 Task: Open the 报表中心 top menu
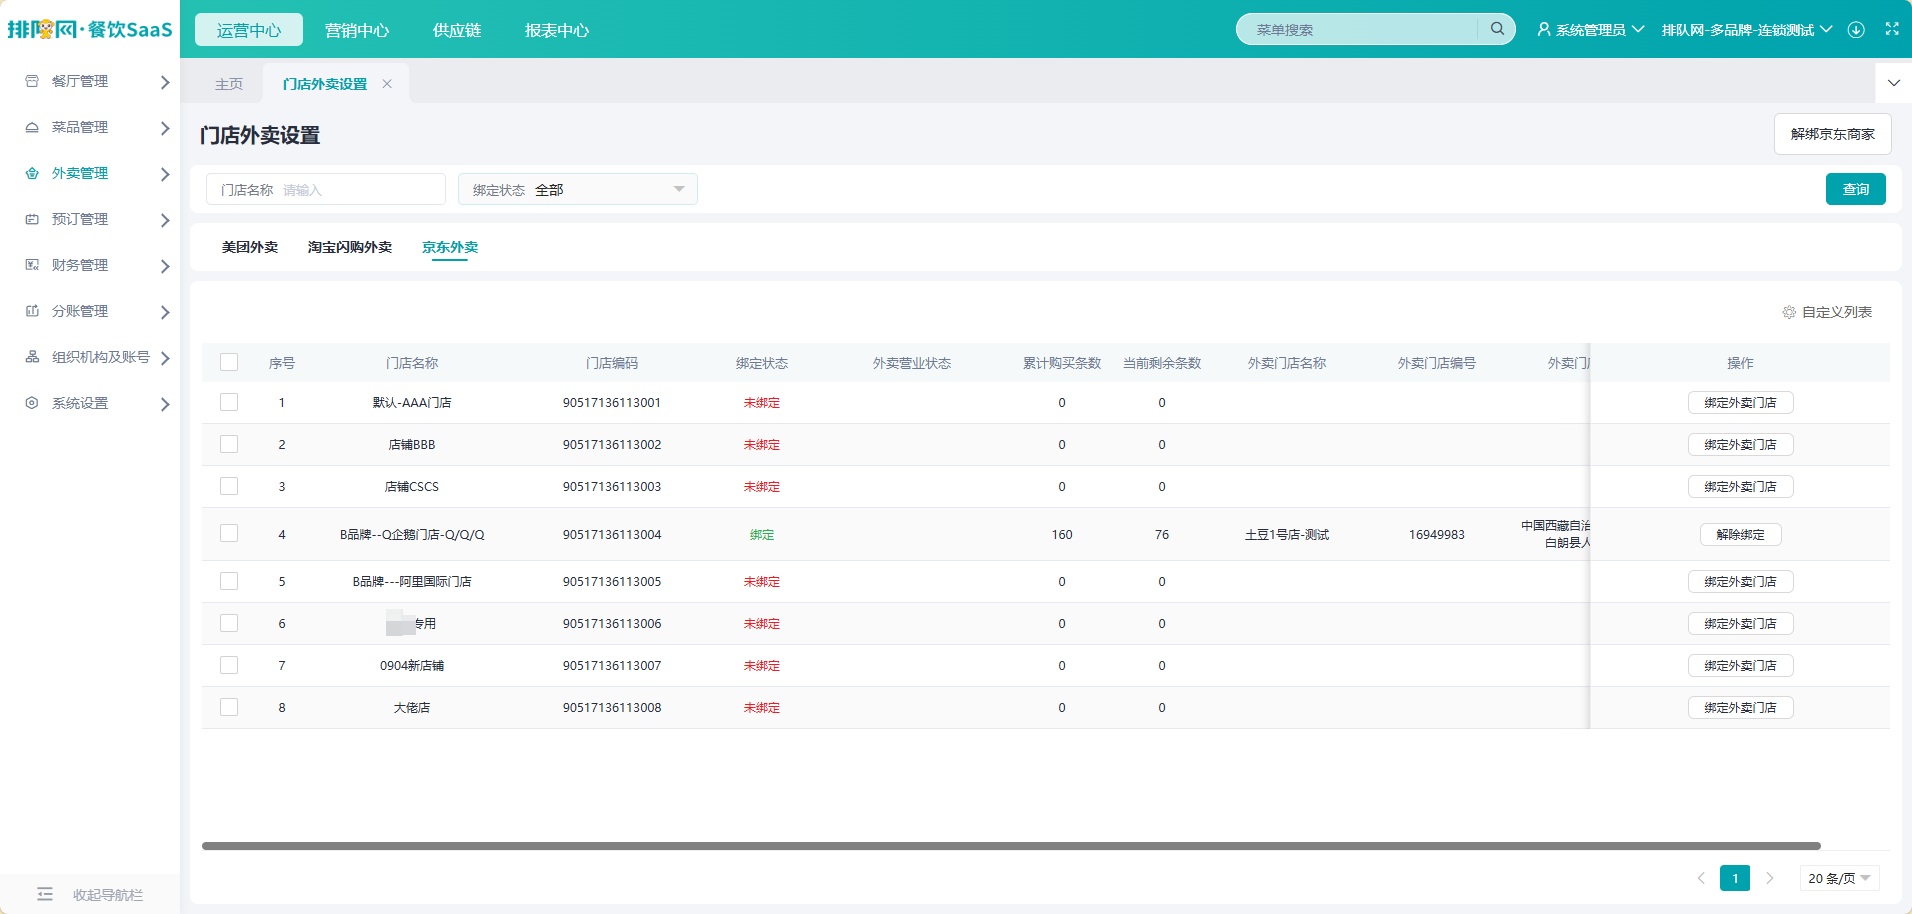[557, 30]
